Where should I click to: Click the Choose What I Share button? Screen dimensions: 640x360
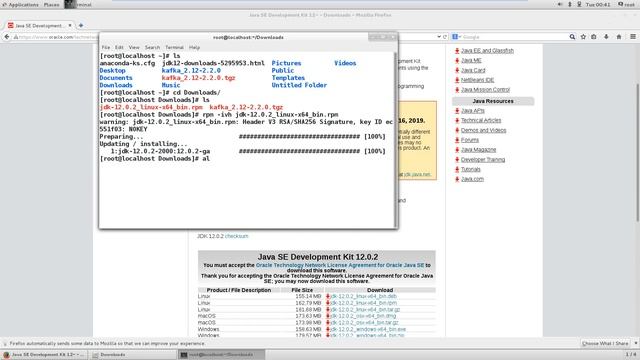click(x=605, y=344)
